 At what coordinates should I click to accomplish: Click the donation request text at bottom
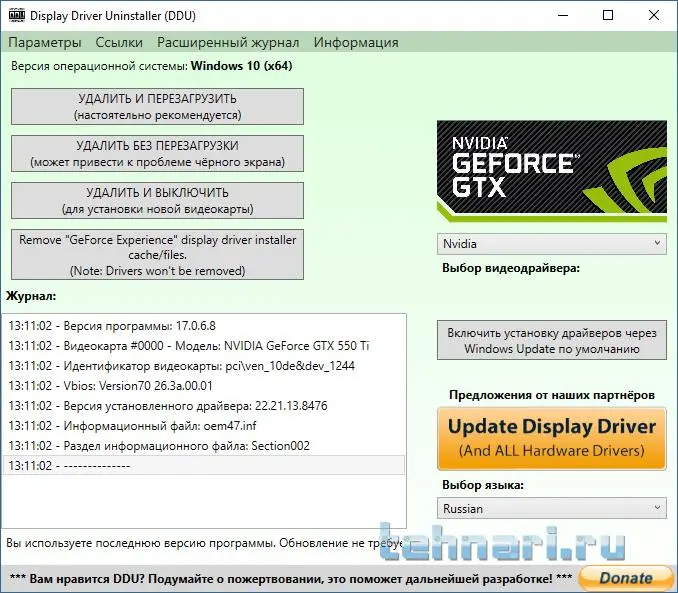coord(291,579)
